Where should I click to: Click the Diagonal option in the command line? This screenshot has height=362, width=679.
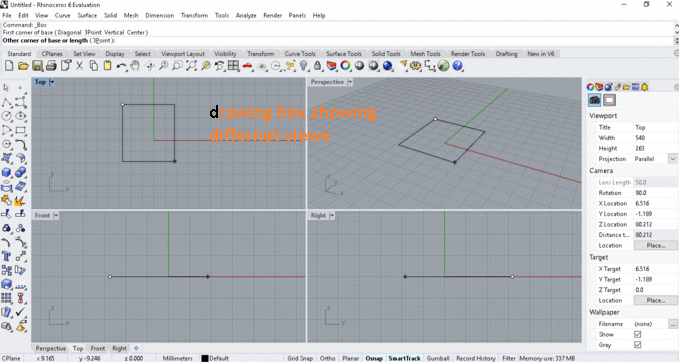[x=69, y=32]
